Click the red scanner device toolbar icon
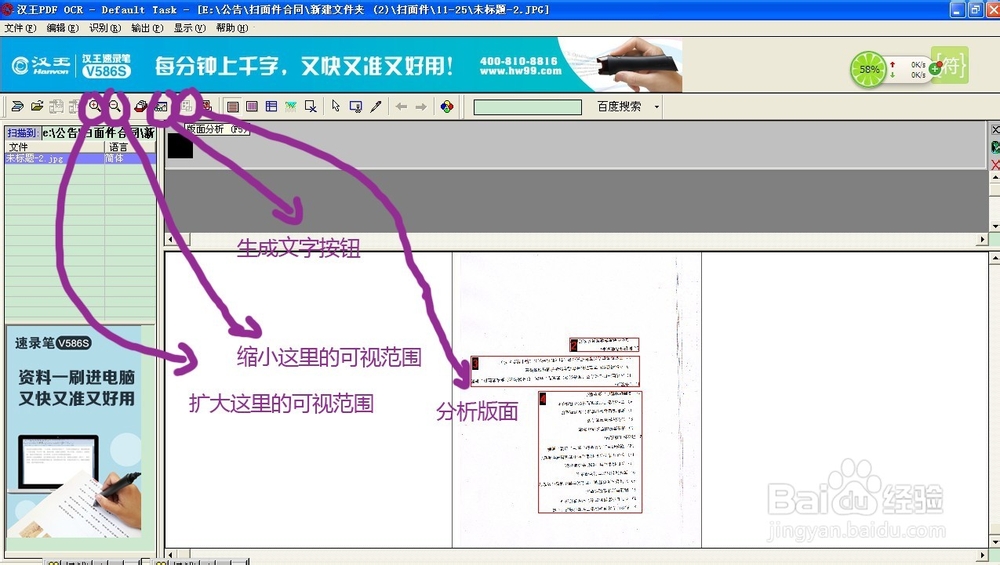The width and height of the screenshot is (1000, 565). click(141, 106)
